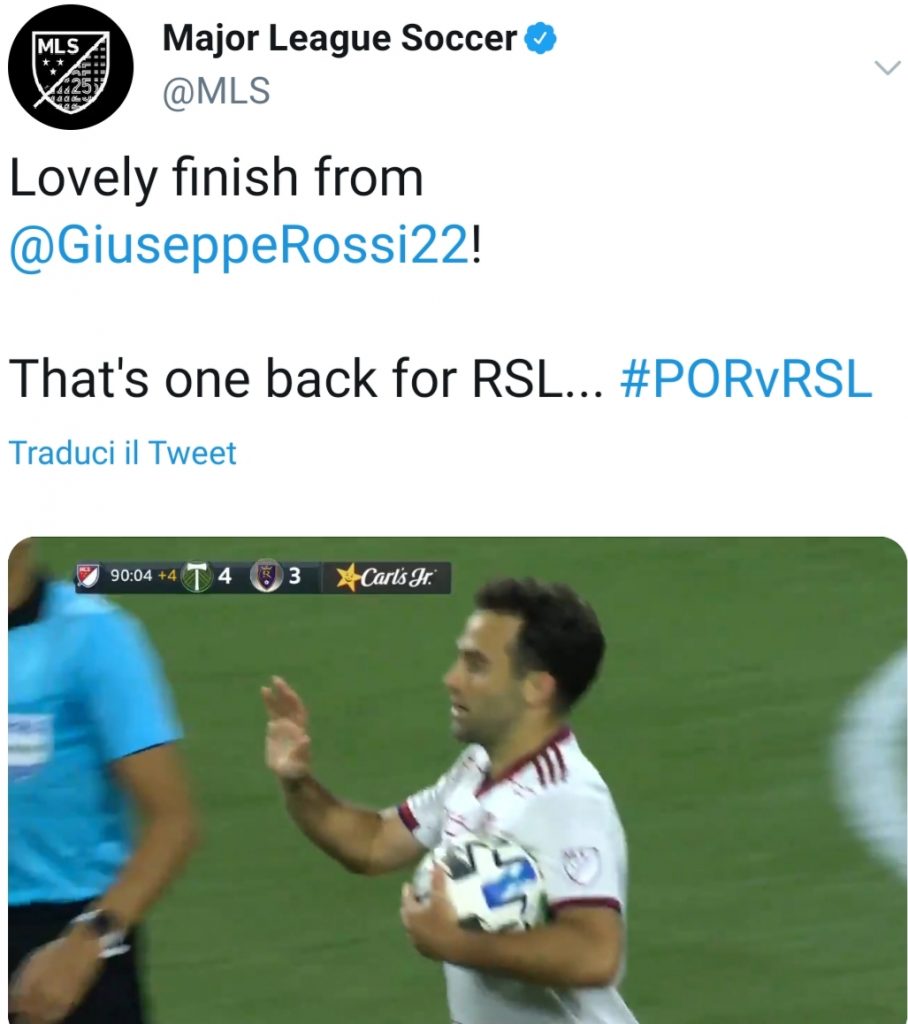Open the @GiuseppeRossi22 mention

point(238,246)
